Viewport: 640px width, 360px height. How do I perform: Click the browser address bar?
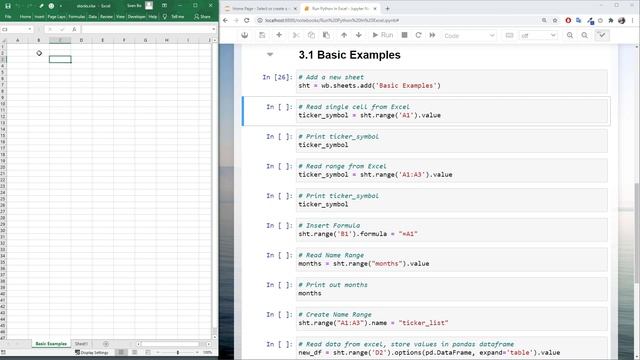click(398, 20)
